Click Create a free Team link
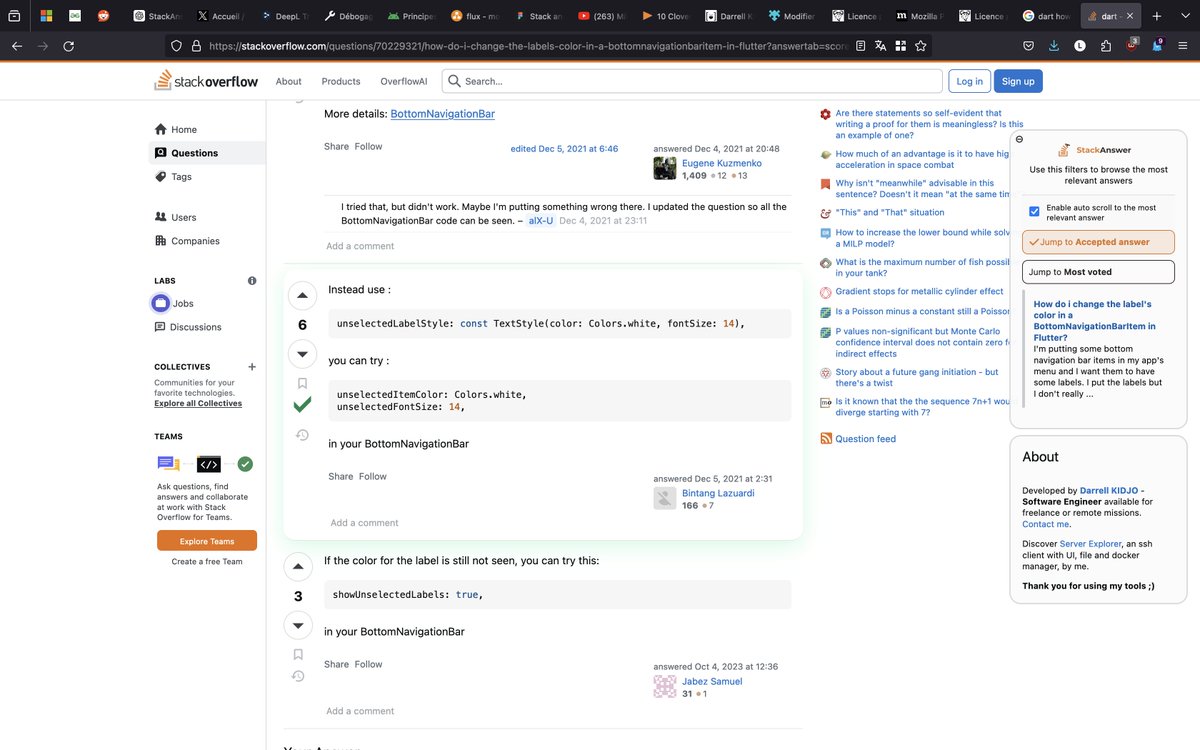The height and width of the screenshot is (750, 1200). click(207, 561)
